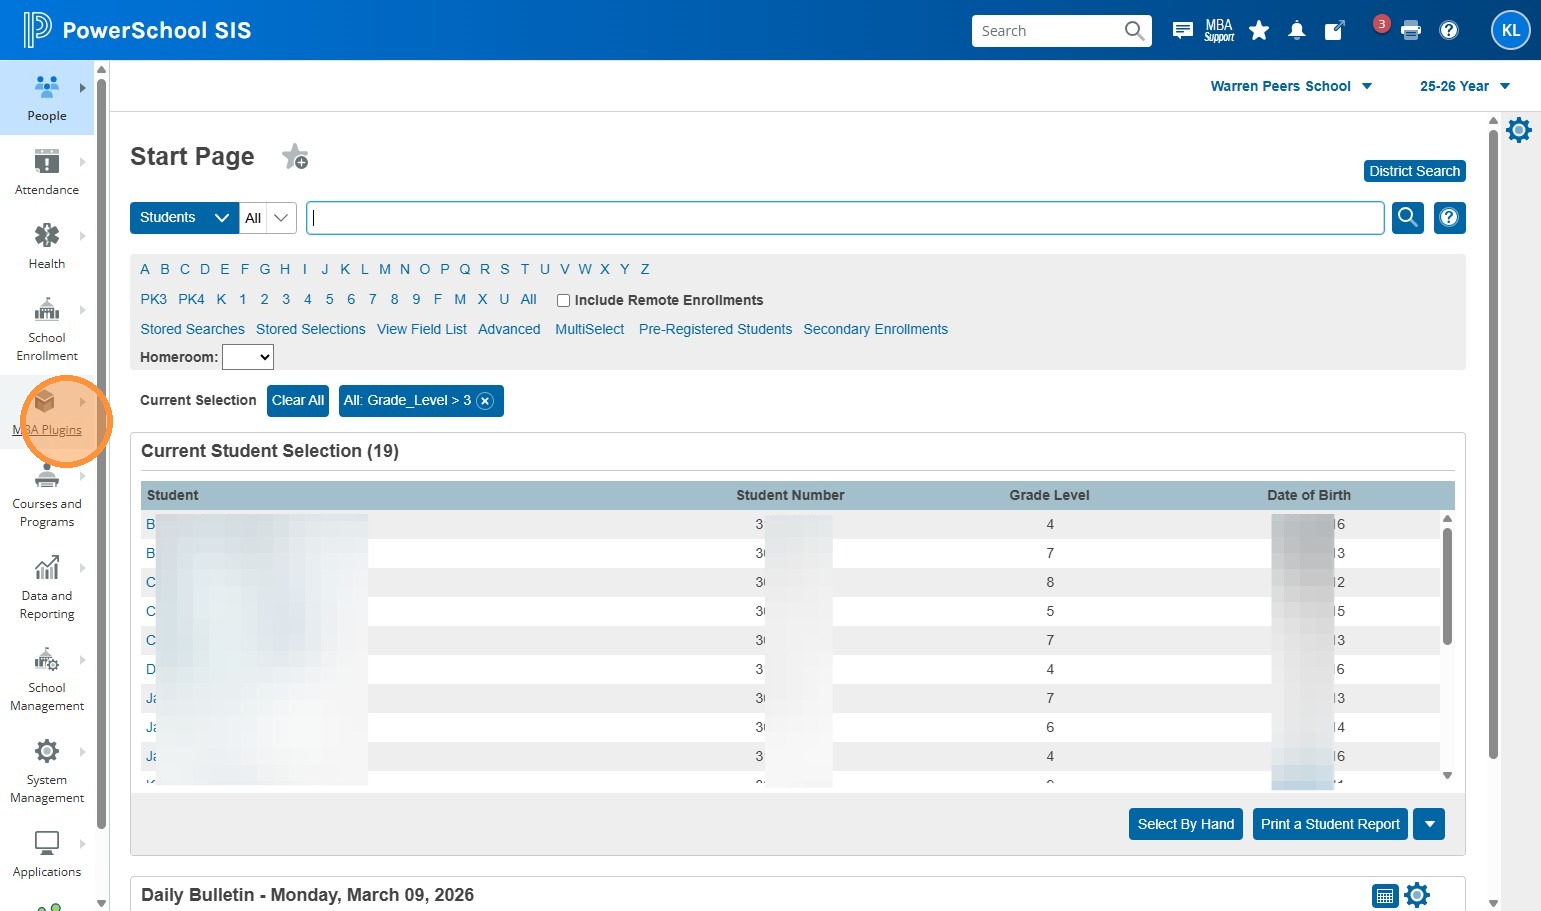Open Warren Peers School selector
The height and width of the screenshot is (911, 1541).
1291,86
